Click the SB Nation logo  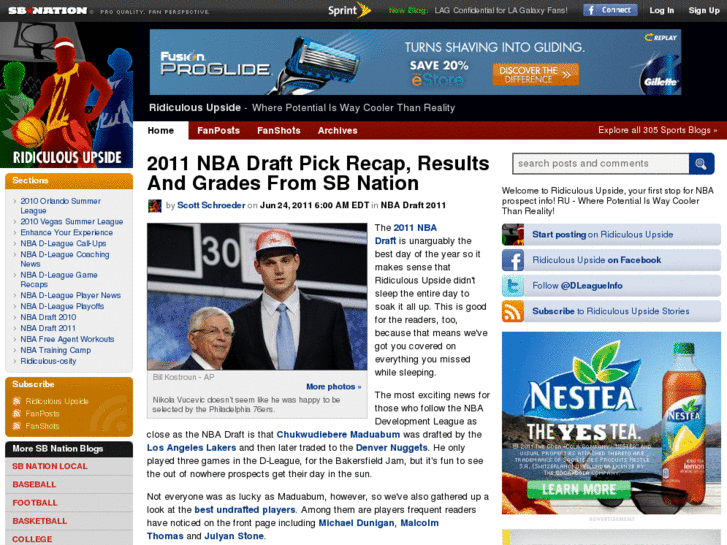coord(48,11)
